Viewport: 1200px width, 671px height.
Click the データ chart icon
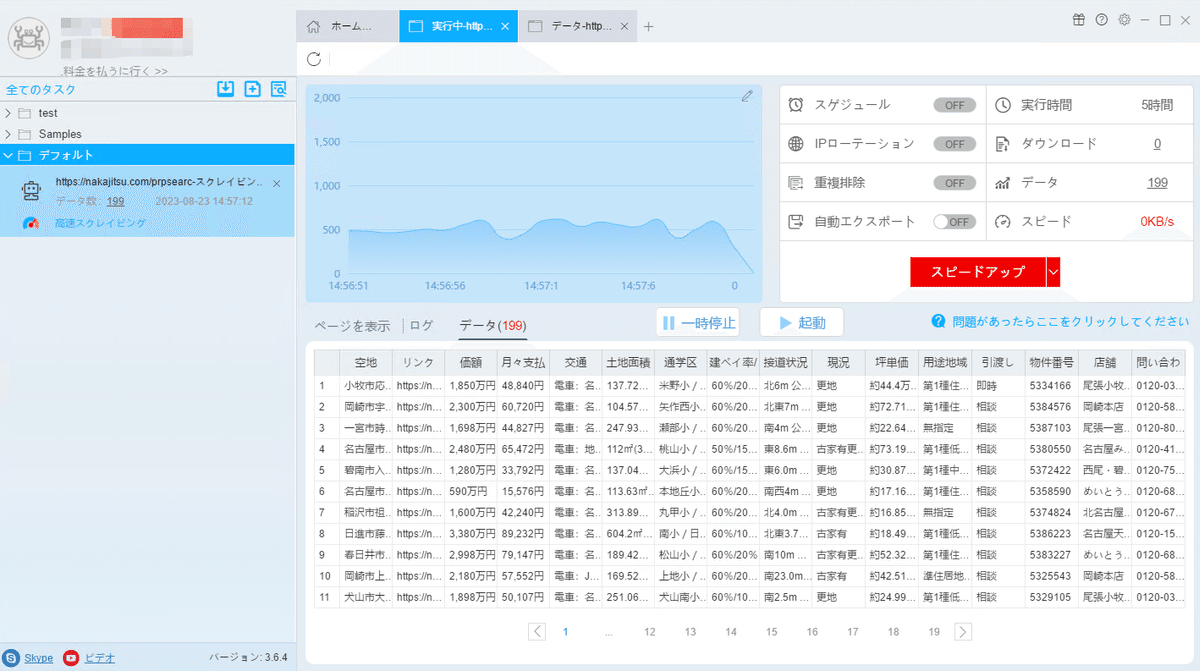click(x=1004, y=183)
